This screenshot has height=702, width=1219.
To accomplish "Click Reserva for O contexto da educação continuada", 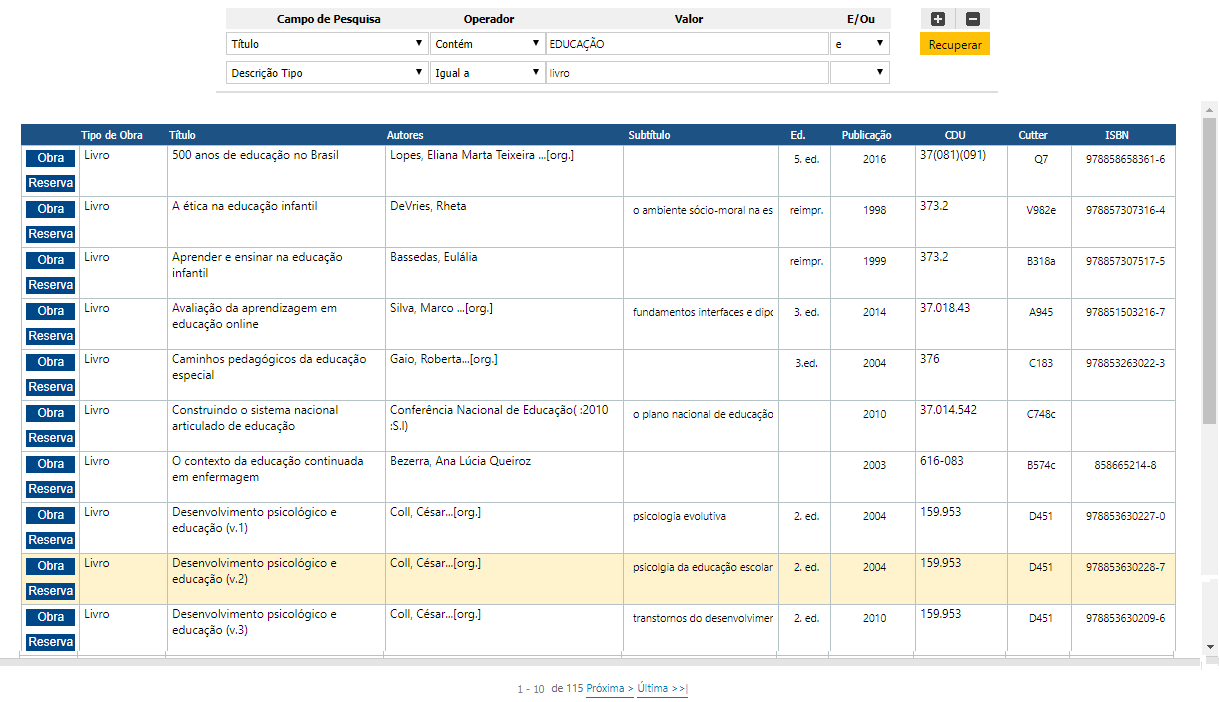I will click(x=50, y=488).
